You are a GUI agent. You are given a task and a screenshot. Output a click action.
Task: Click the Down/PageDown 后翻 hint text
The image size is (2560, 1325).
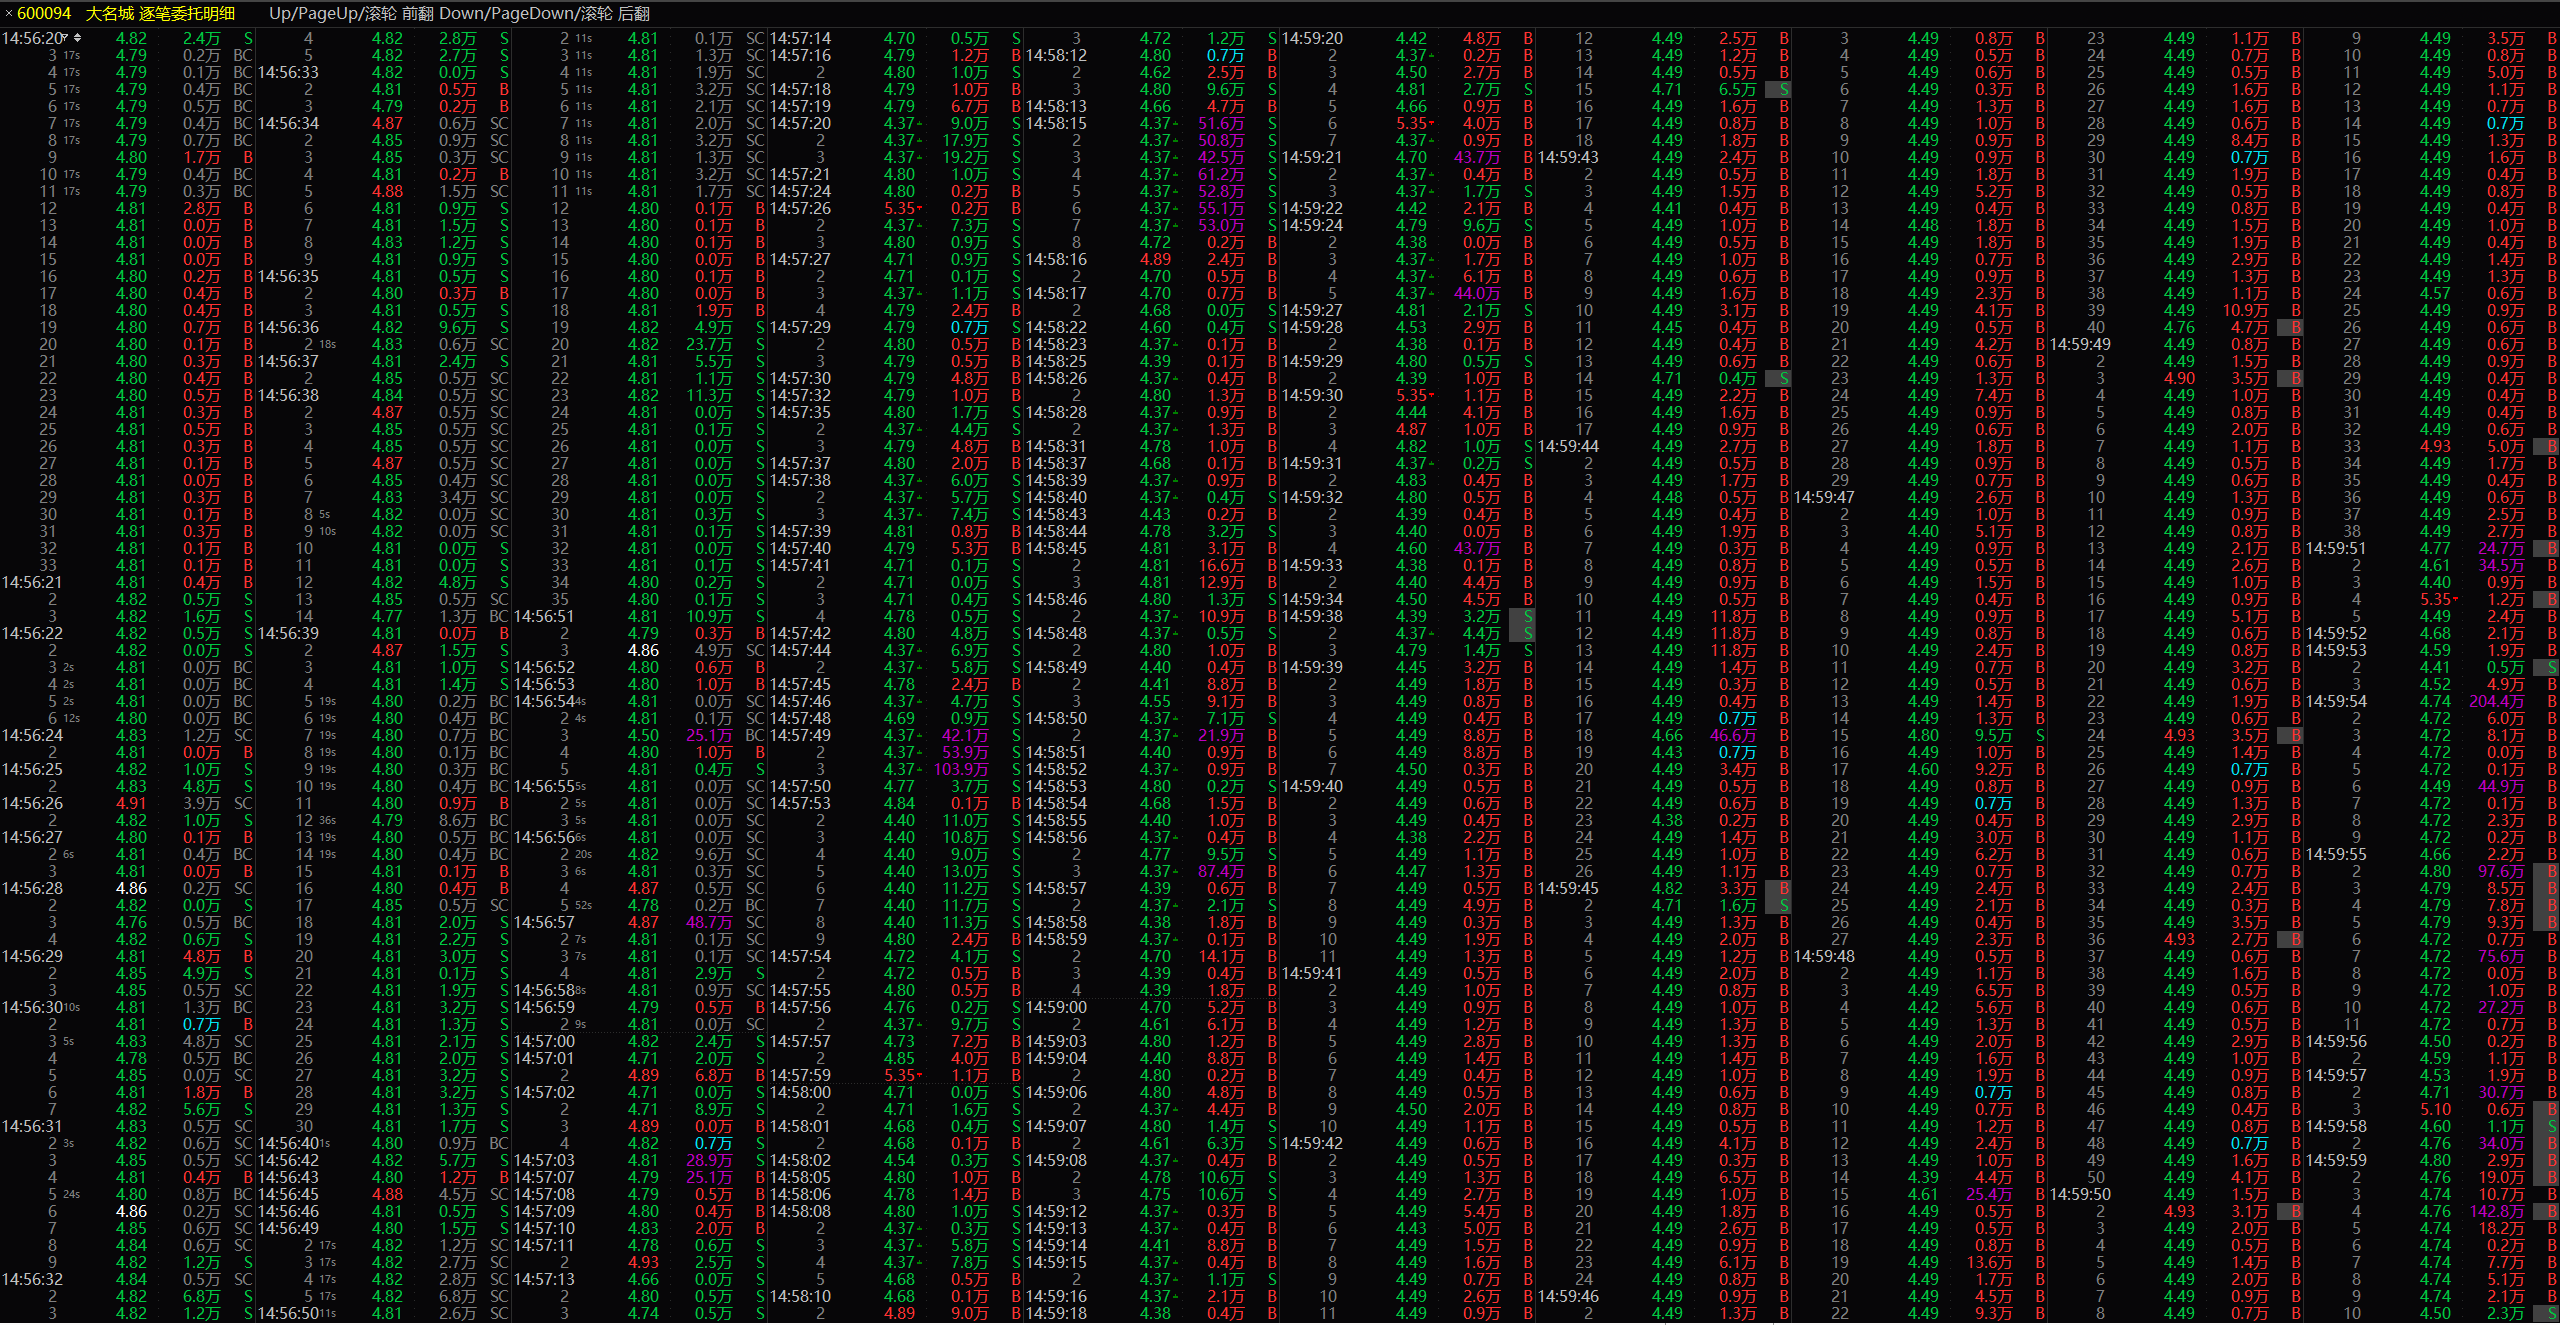[544, 14]
